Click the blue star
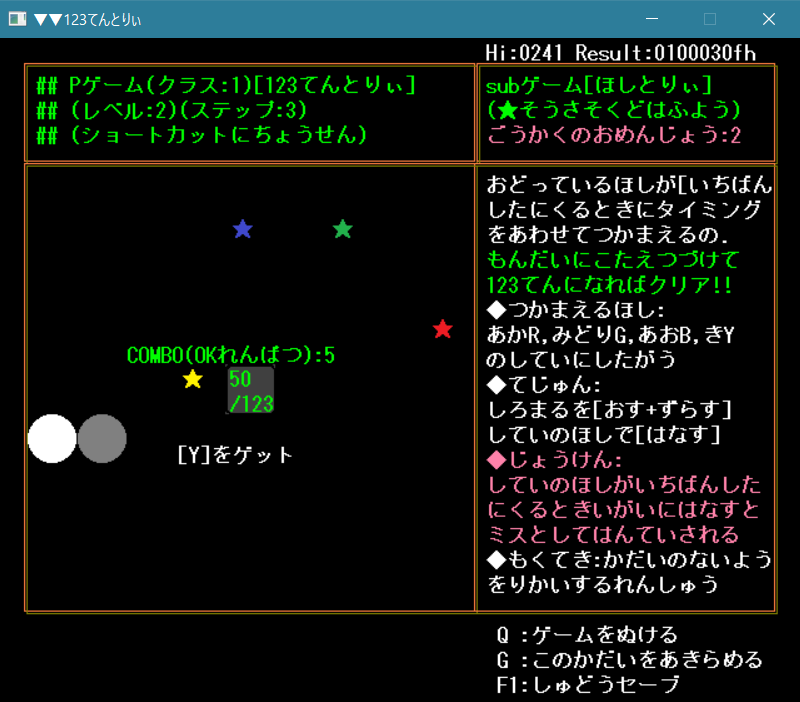Screen dimensions: 800x702 coord(243,229)
